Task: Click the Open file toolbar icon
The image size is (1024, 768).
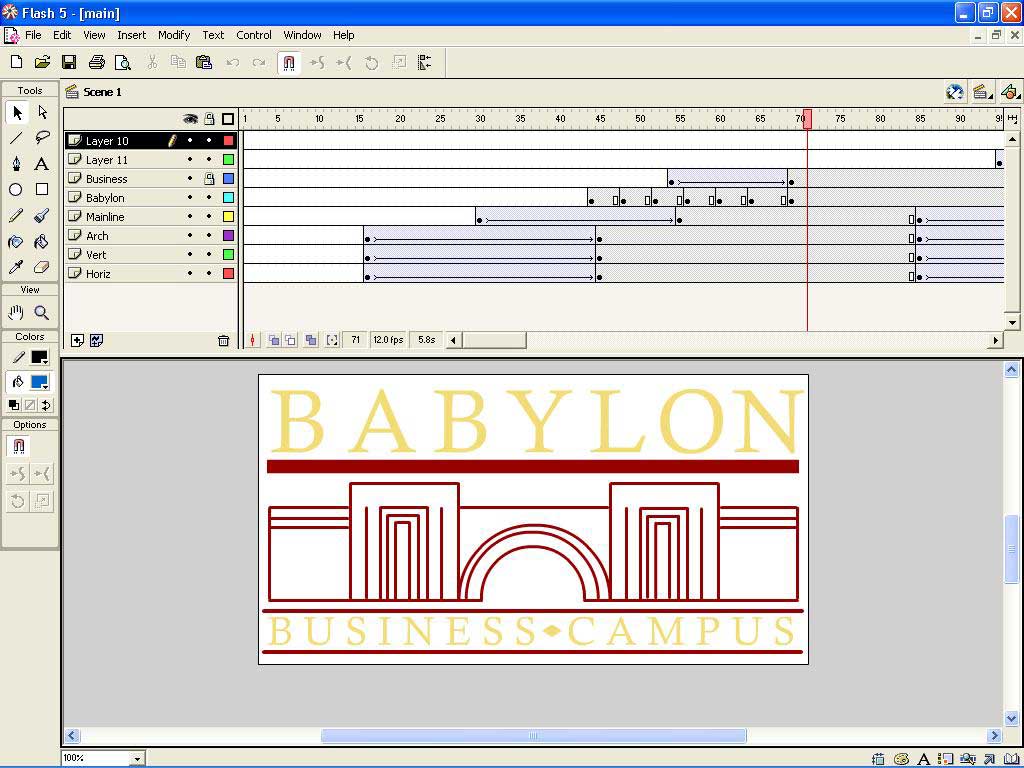Action: click(x=42, y=62)
